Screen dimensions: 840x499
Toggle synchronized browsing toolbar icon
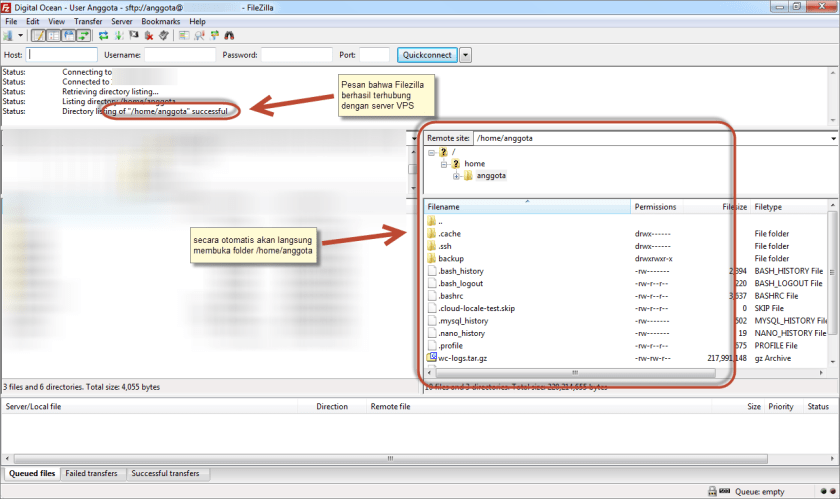click(214, 35)
